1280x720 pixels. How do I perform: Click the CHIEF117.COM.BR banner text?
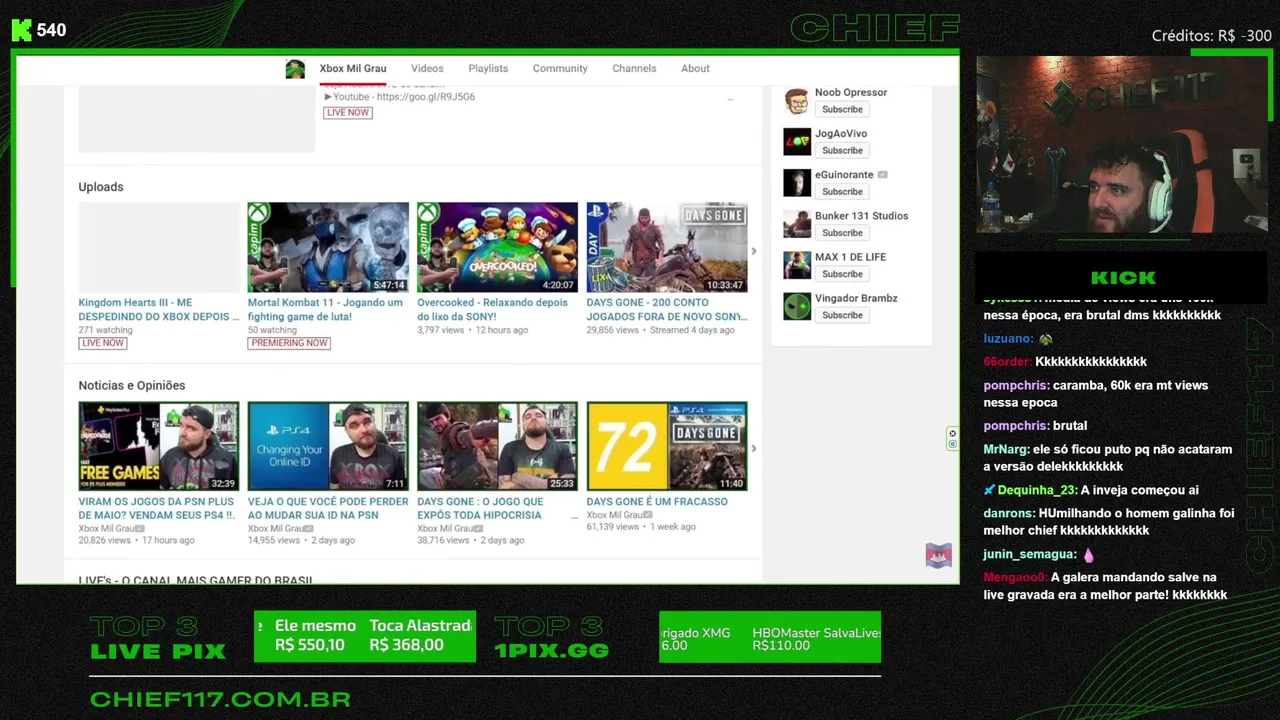220,699
